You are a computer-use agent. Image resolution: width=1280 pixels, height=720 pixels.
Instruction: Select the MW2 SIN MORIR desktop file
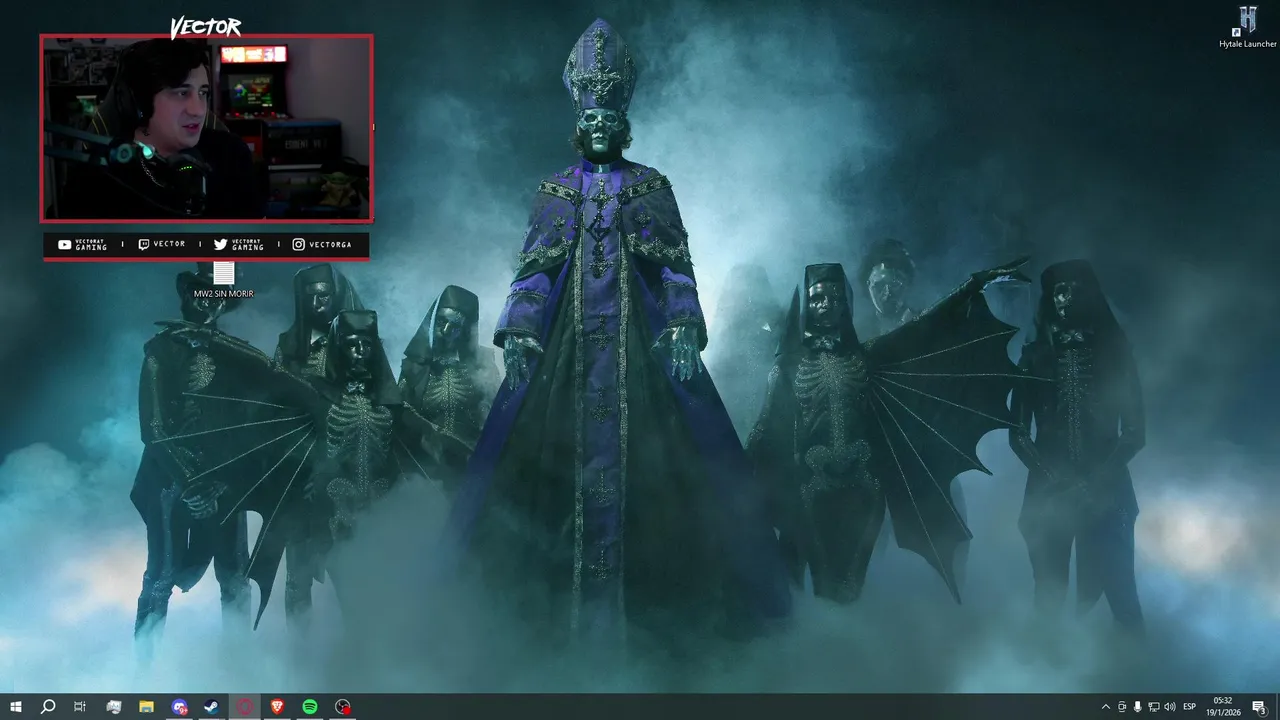coord(223,280)
